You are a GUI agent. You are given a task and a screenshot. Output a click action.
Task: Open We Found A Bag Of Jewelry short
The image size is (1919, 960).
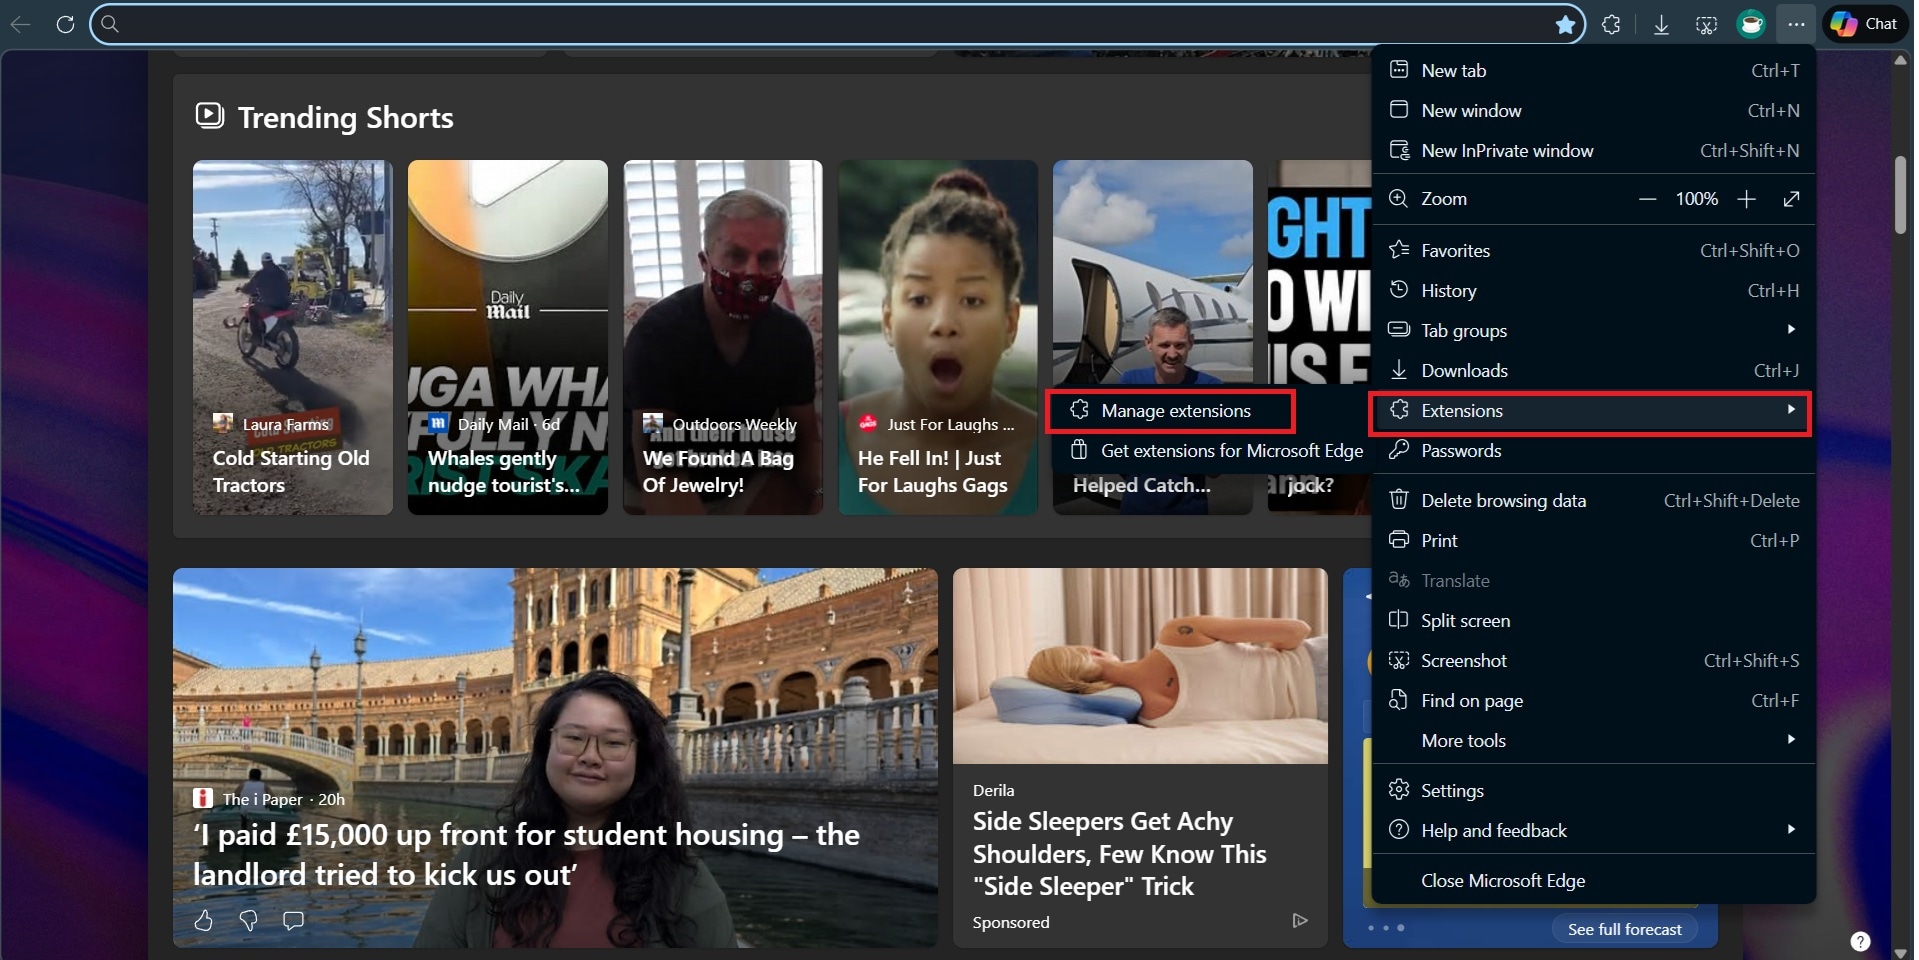(723, 337)
